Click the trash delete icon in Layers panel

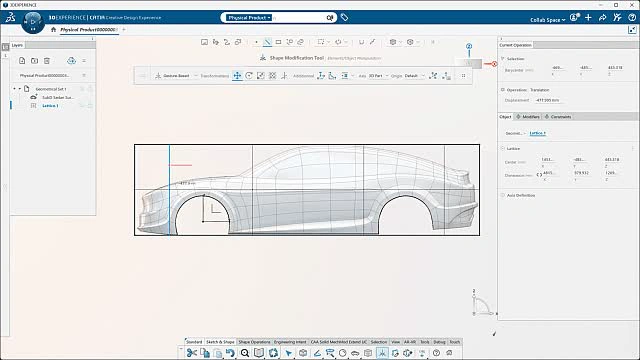(x=47, y=61)
